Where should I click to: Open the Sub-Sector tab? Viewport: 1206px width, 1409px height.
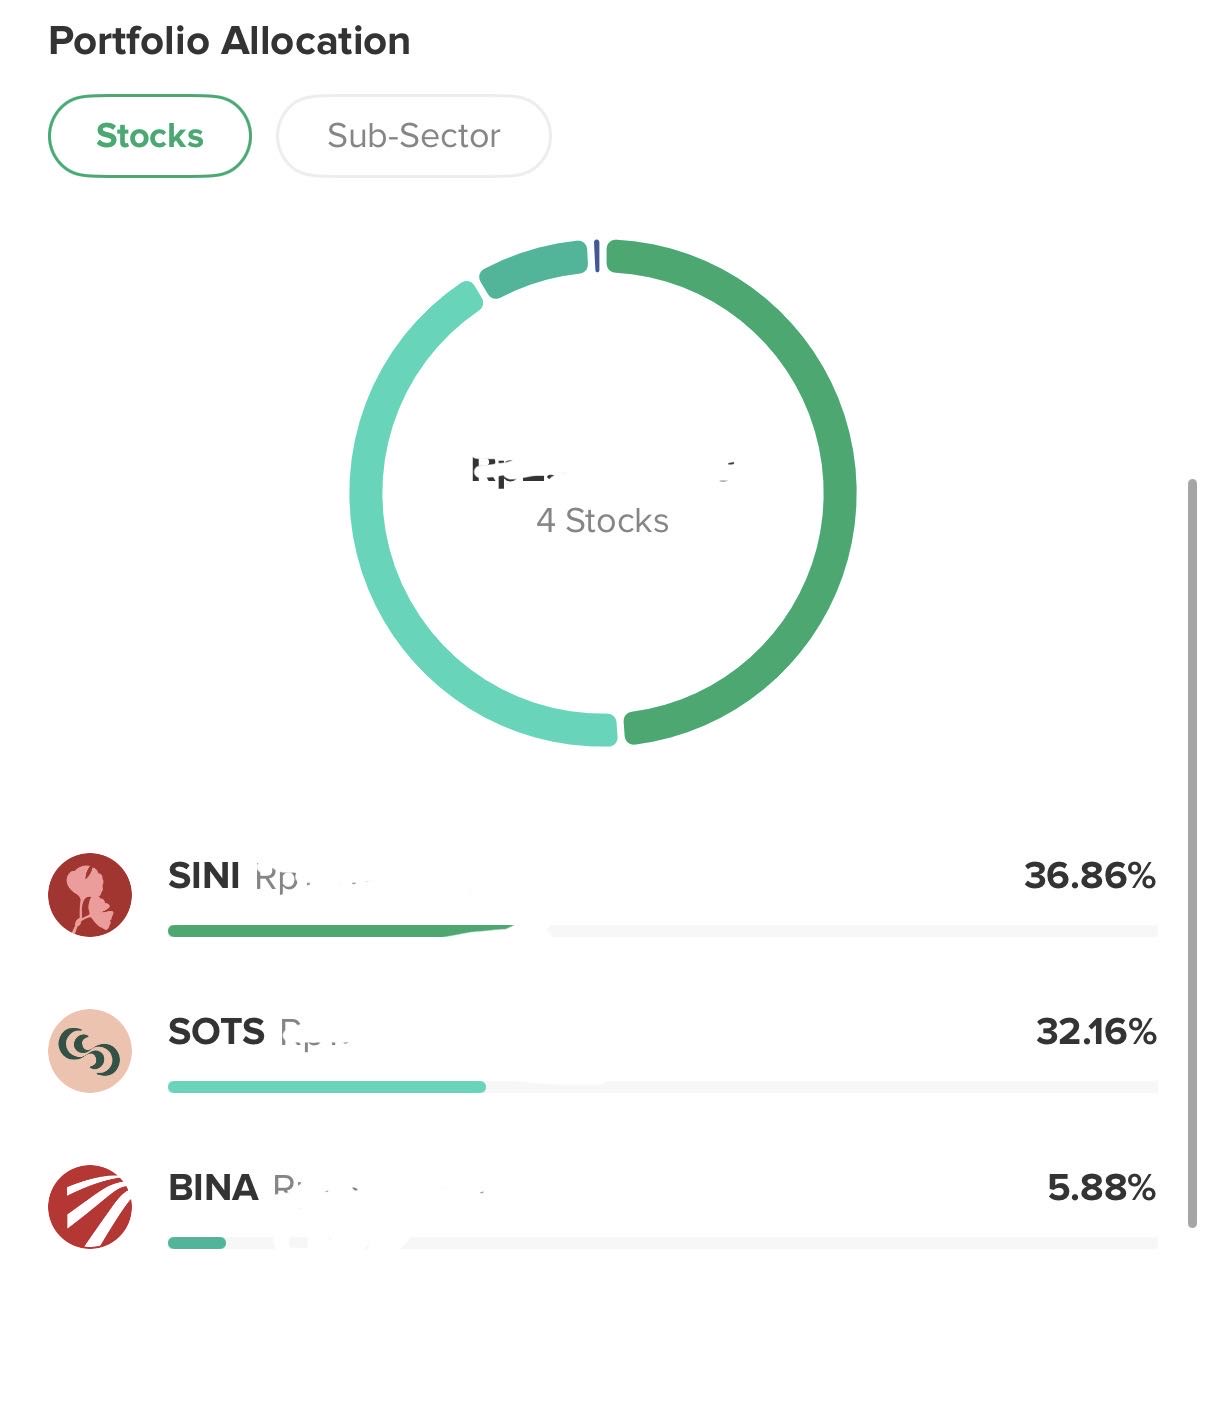point(413,136)
